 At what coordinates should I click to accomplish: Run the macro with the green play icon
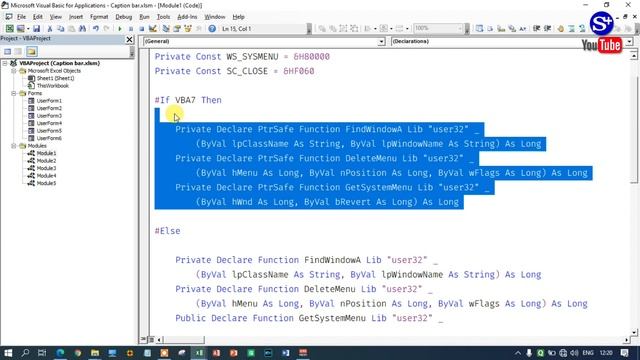pyautogui.click(x=120, y=29)
